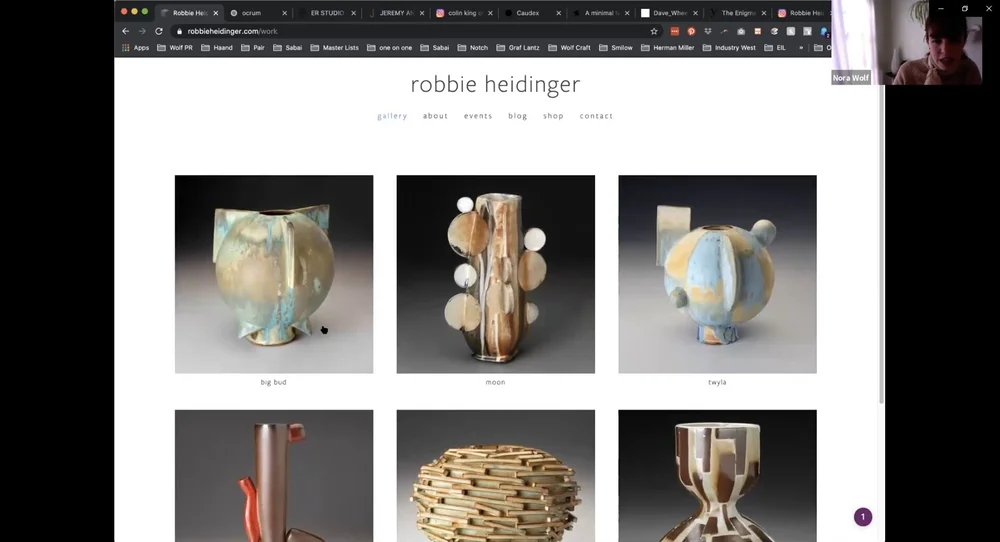The height and width of the screenshot is (542, 1000).
Task: Reload the page with the refresh icon
Action: 159,31
